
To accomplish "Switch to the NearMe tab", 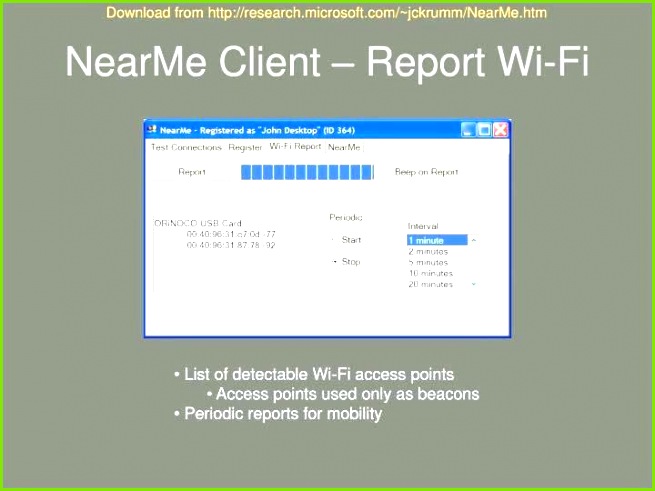I will 344,147.
